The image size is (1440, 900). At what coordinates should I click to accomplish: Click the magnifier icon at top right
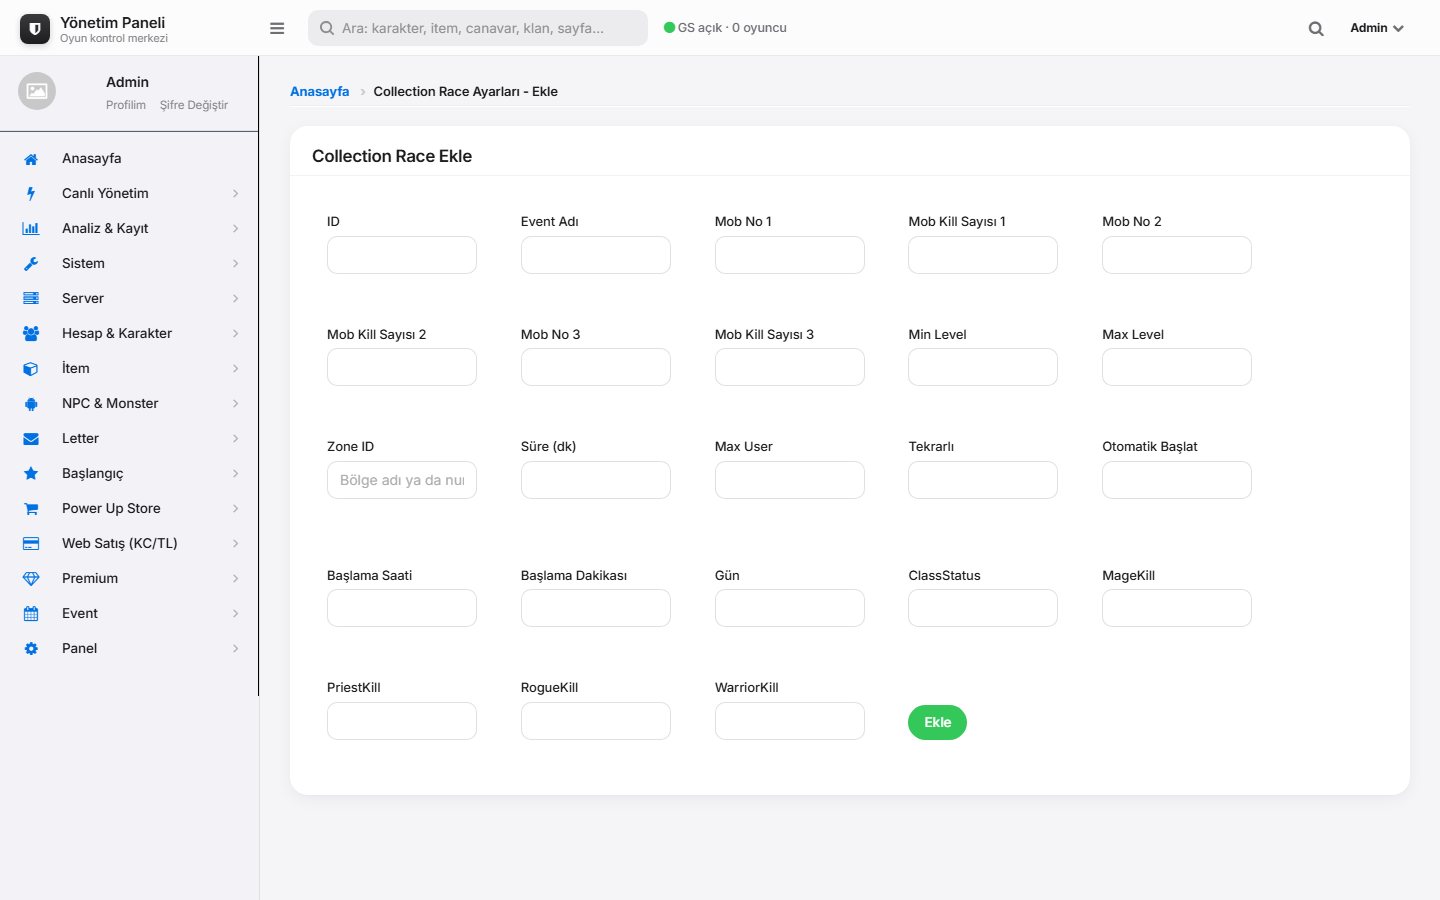(1316, 29)
